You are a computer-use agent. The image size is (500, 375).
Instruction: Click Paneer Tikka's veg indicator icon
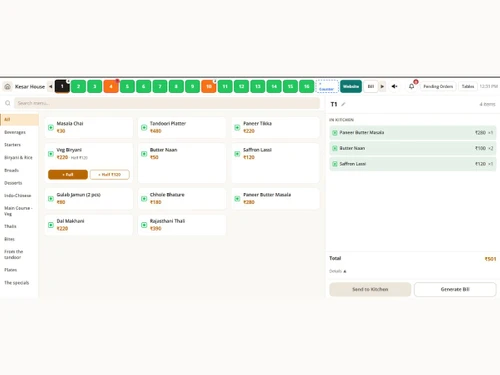[x=237, y=127]
